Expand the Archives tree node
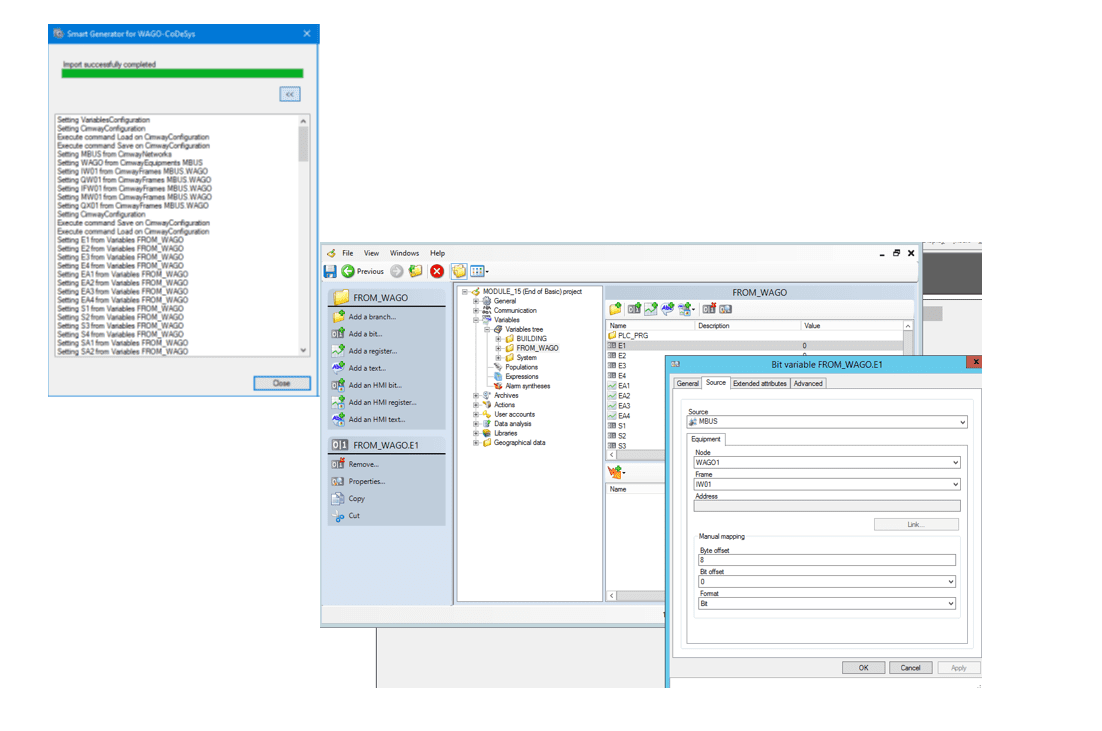This screenshot has width=1102, height=731. pos(476,395)
